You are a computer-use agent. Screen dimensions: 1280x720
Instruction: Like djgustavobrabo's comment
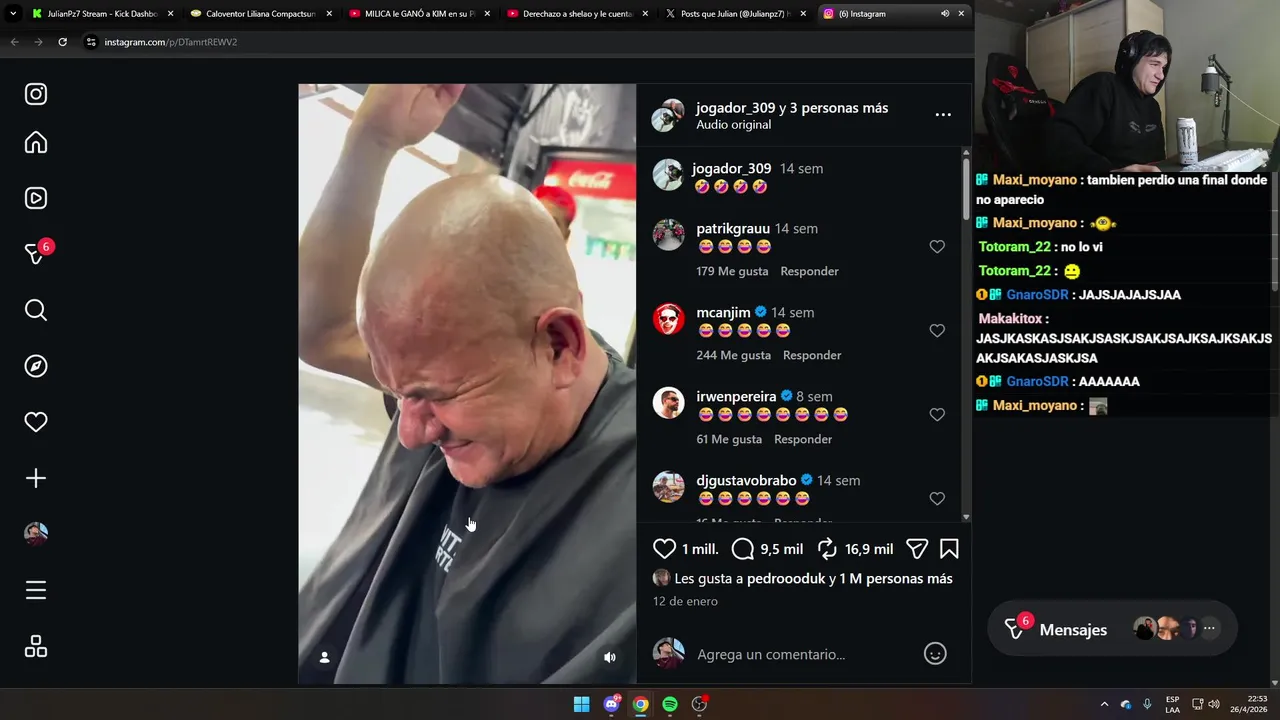pyautogui.click(x=937, y=499)
